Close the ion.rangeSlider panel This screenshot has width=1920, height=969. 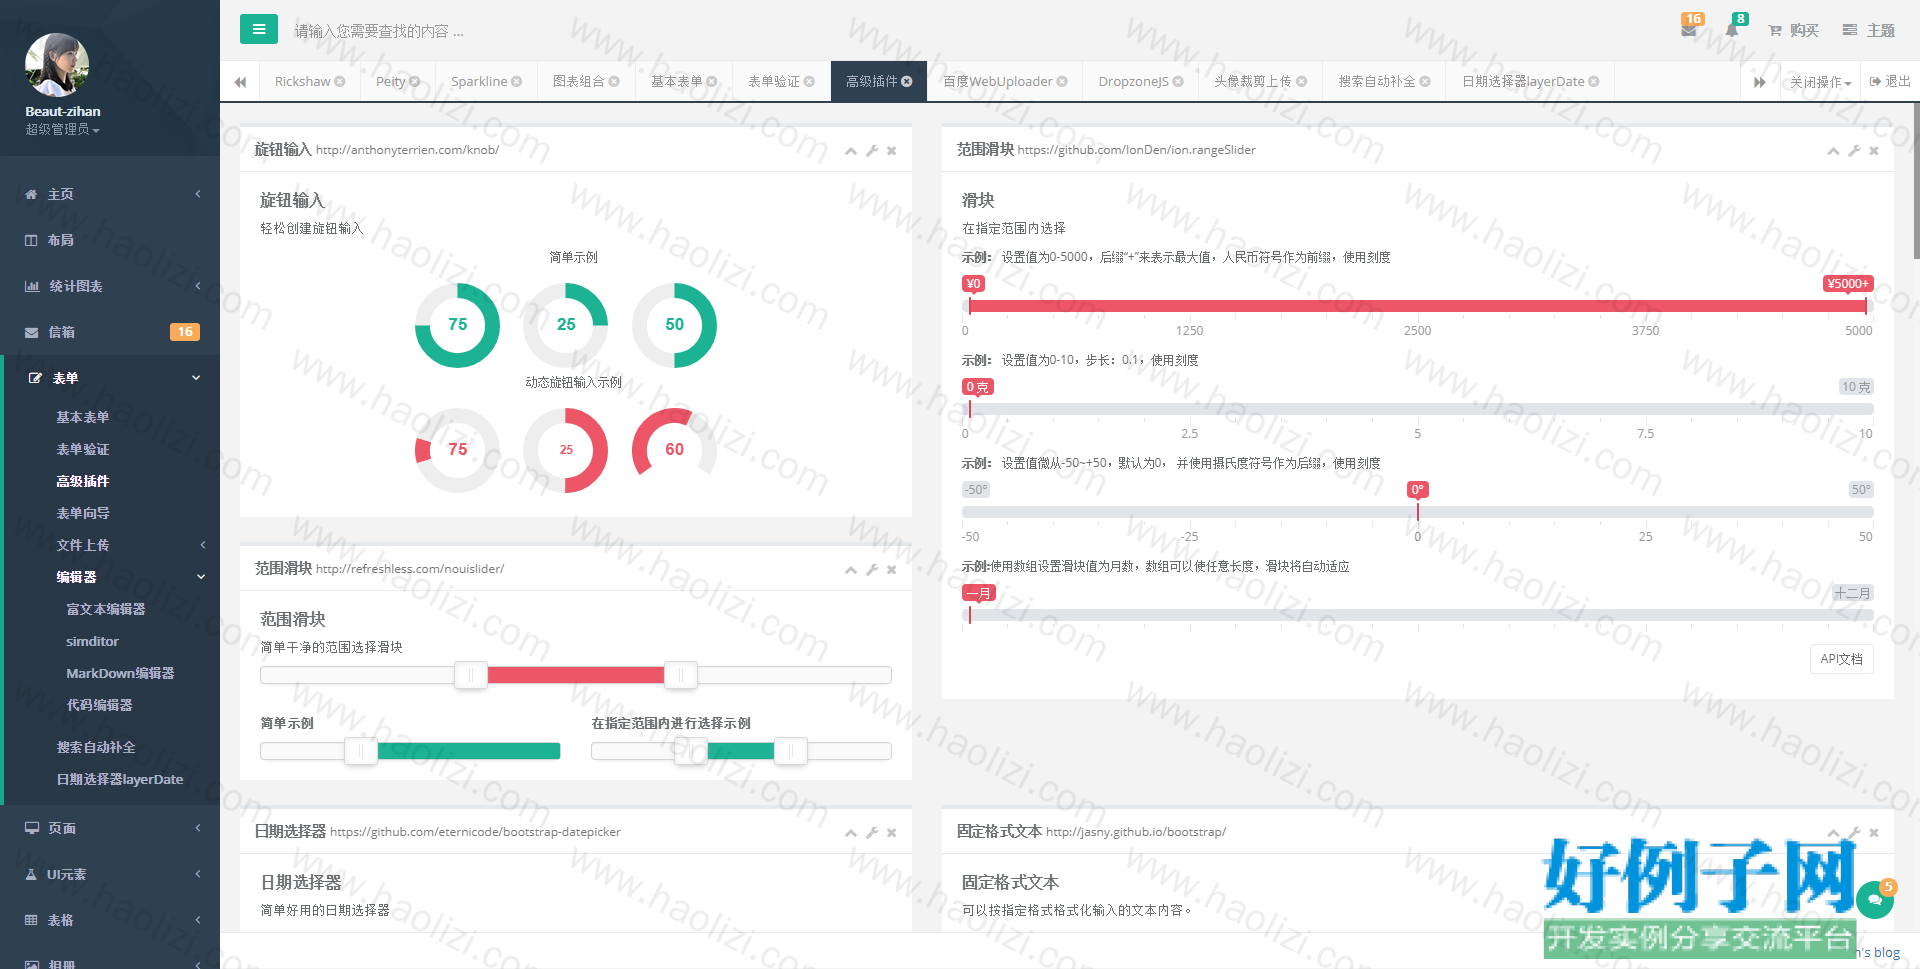click(x=1874, y=151)
